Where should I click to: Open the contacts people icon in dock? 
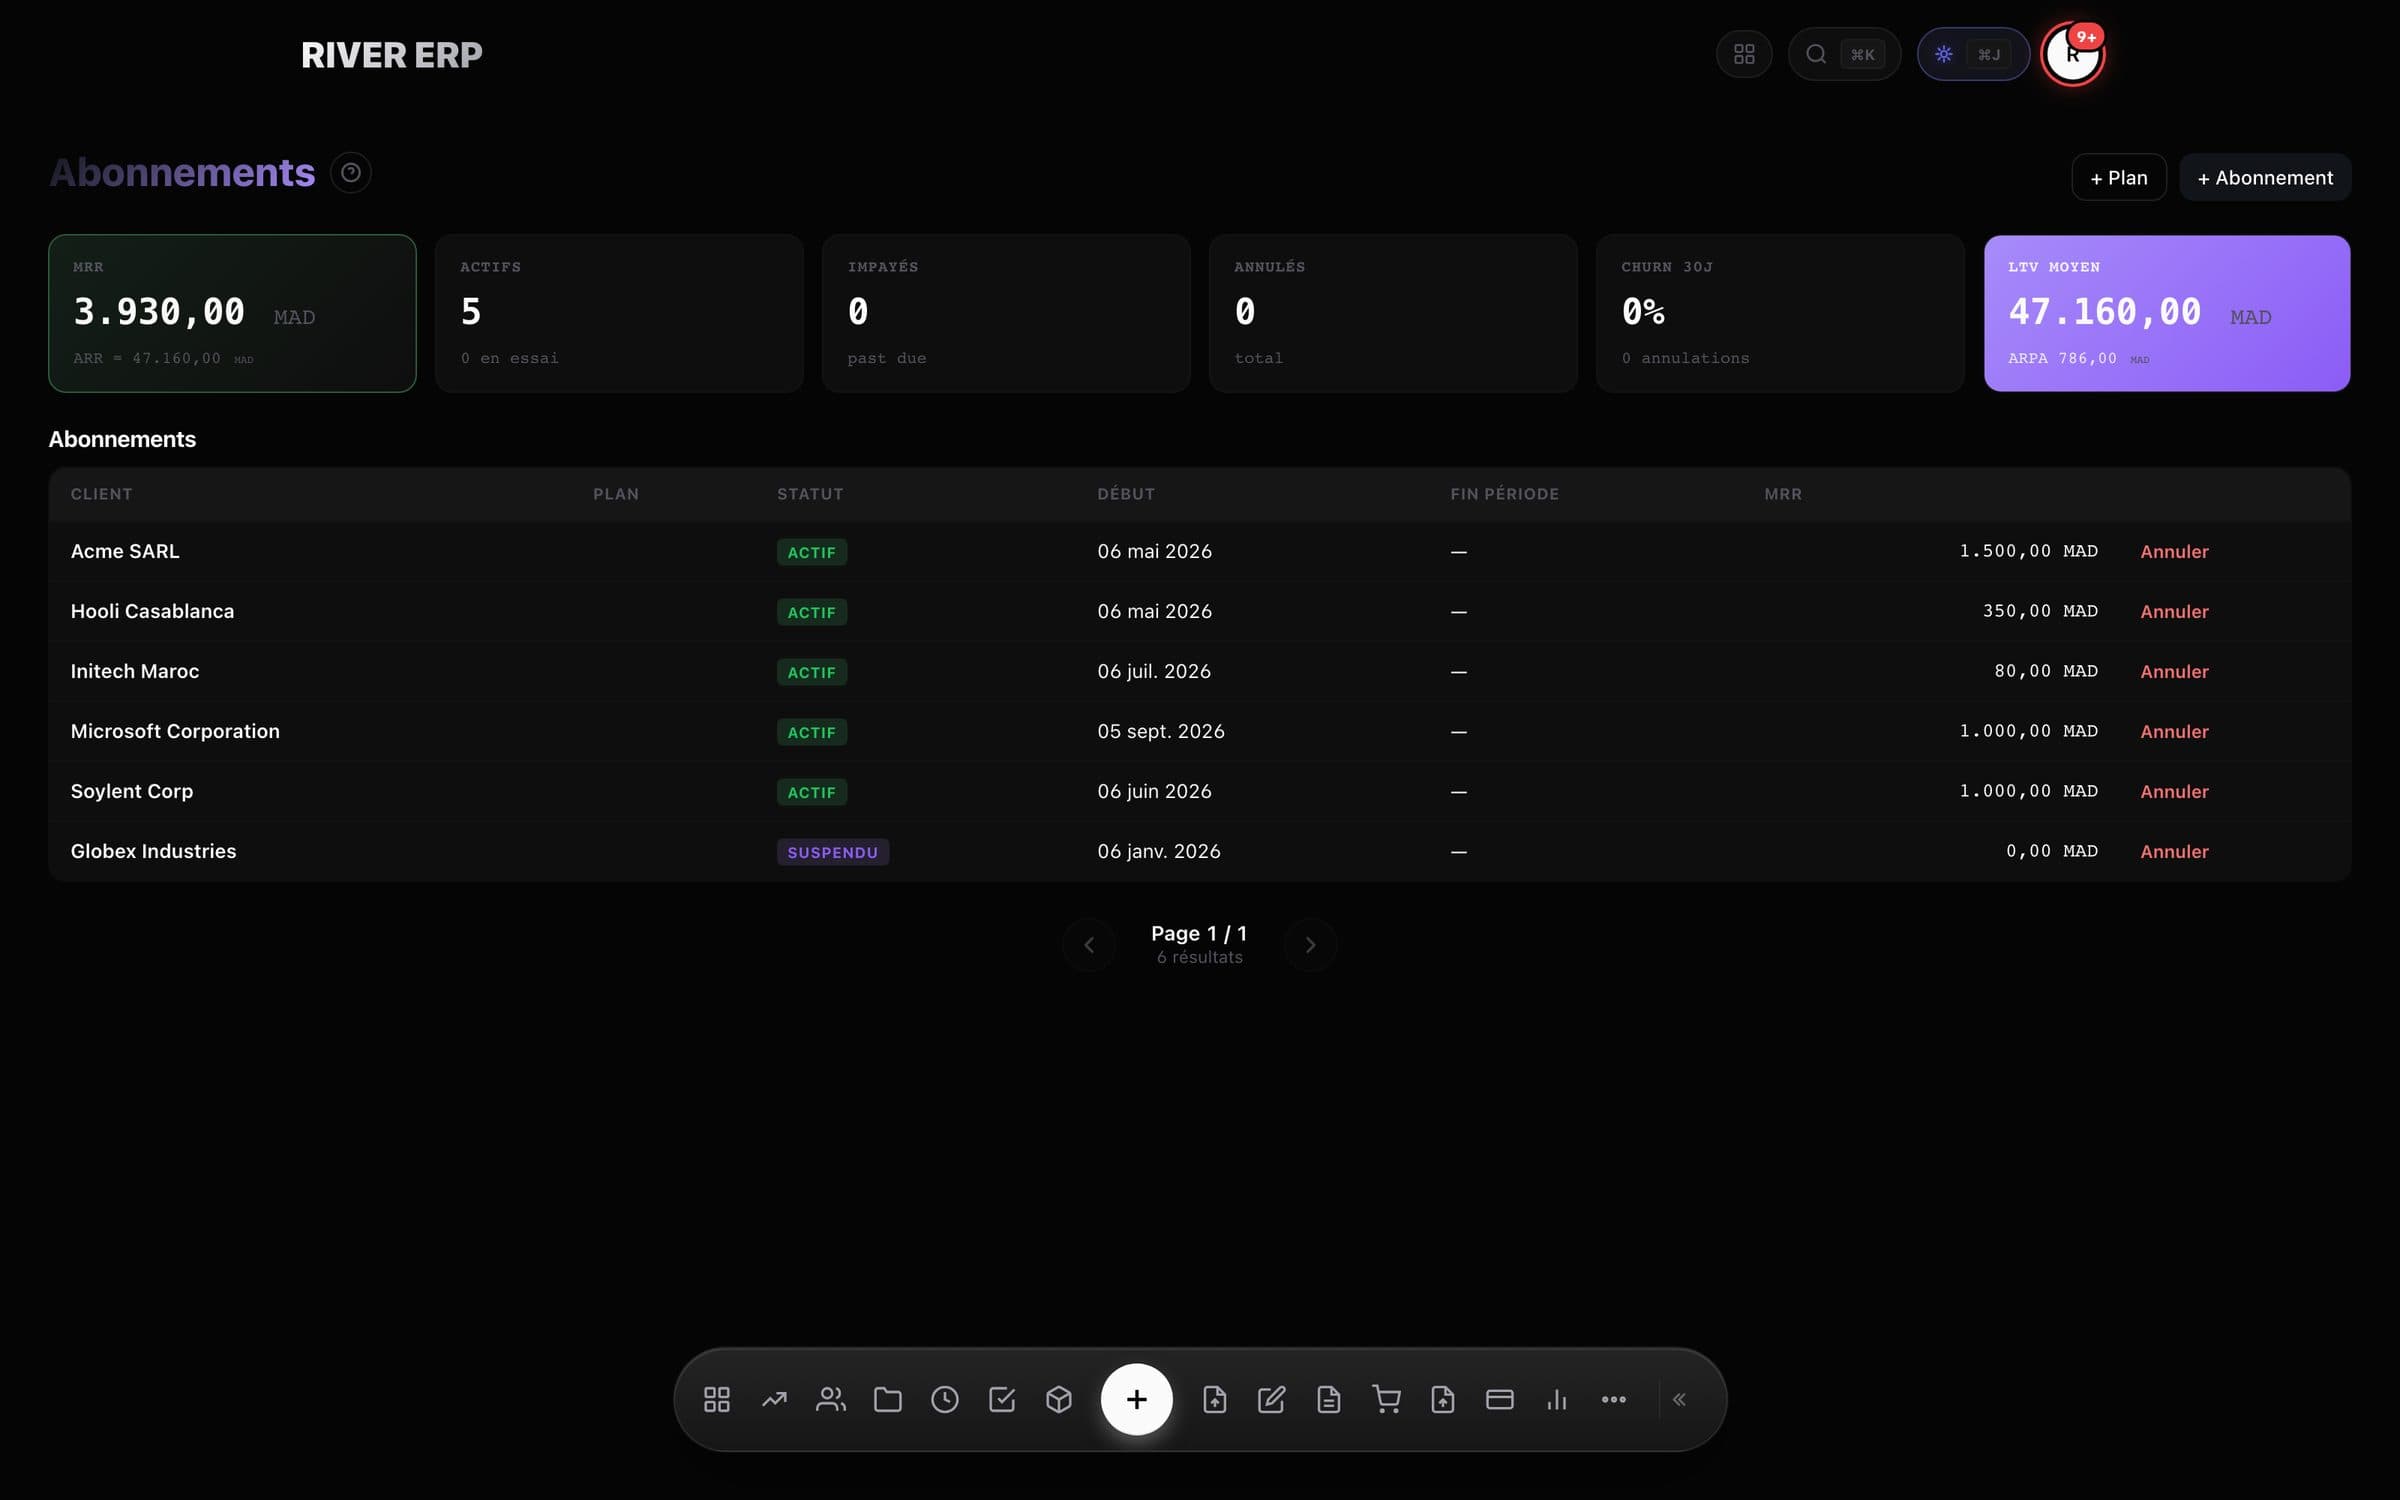pyautogui.click(x=831, y=1399)
